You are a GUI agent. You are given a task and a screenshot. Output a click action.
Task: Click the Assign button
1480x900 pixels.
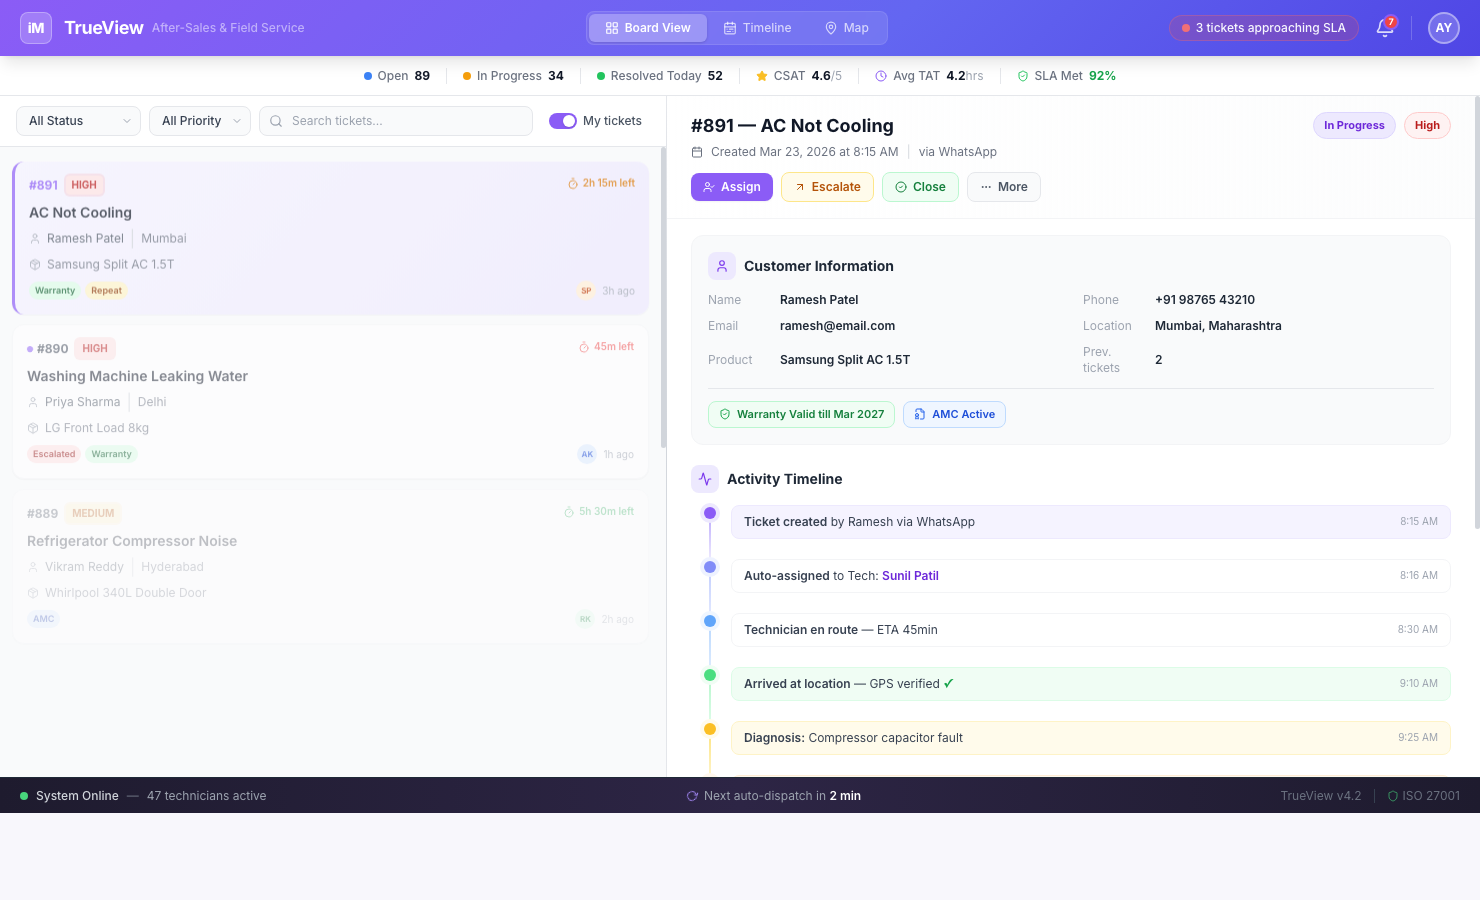[731, 186]
